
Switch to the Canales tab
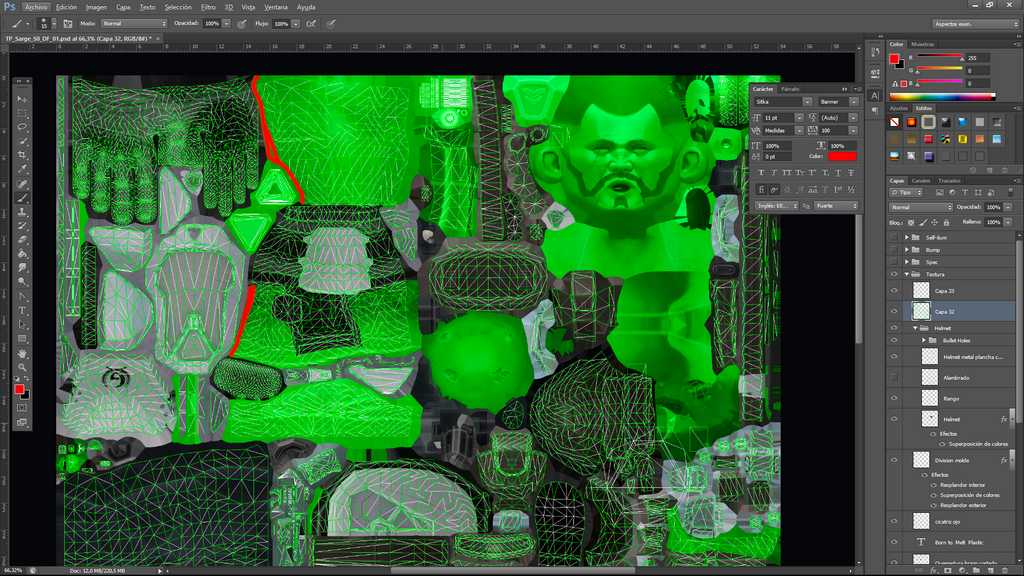(x=921, y=180)
